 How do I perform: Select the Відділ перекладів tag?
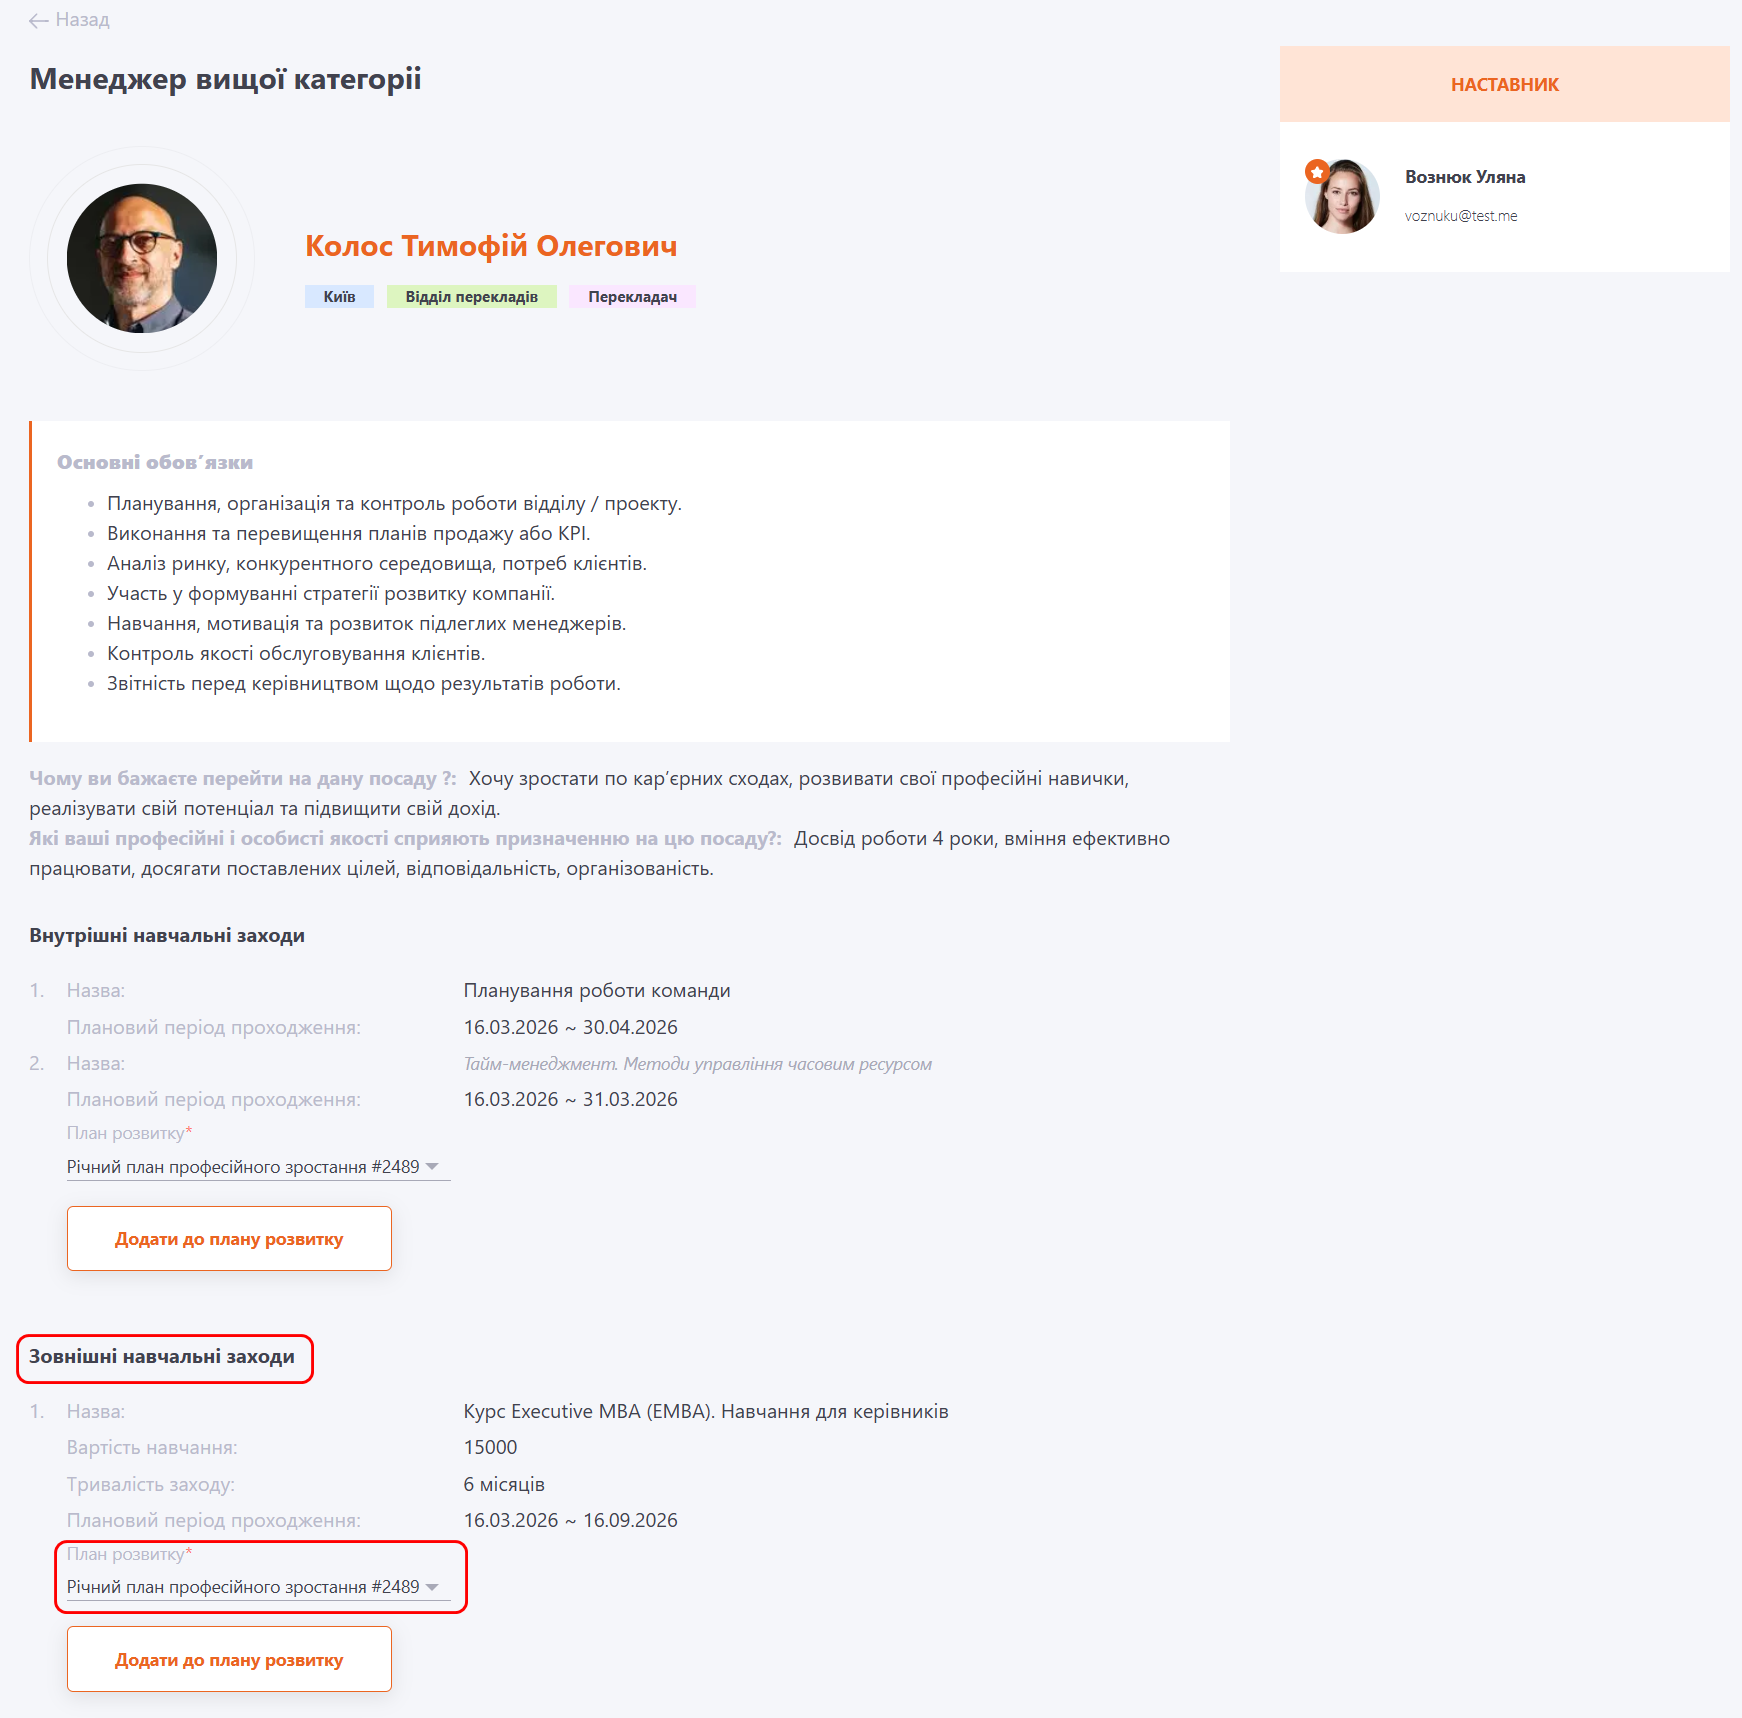tap(471, 297)
